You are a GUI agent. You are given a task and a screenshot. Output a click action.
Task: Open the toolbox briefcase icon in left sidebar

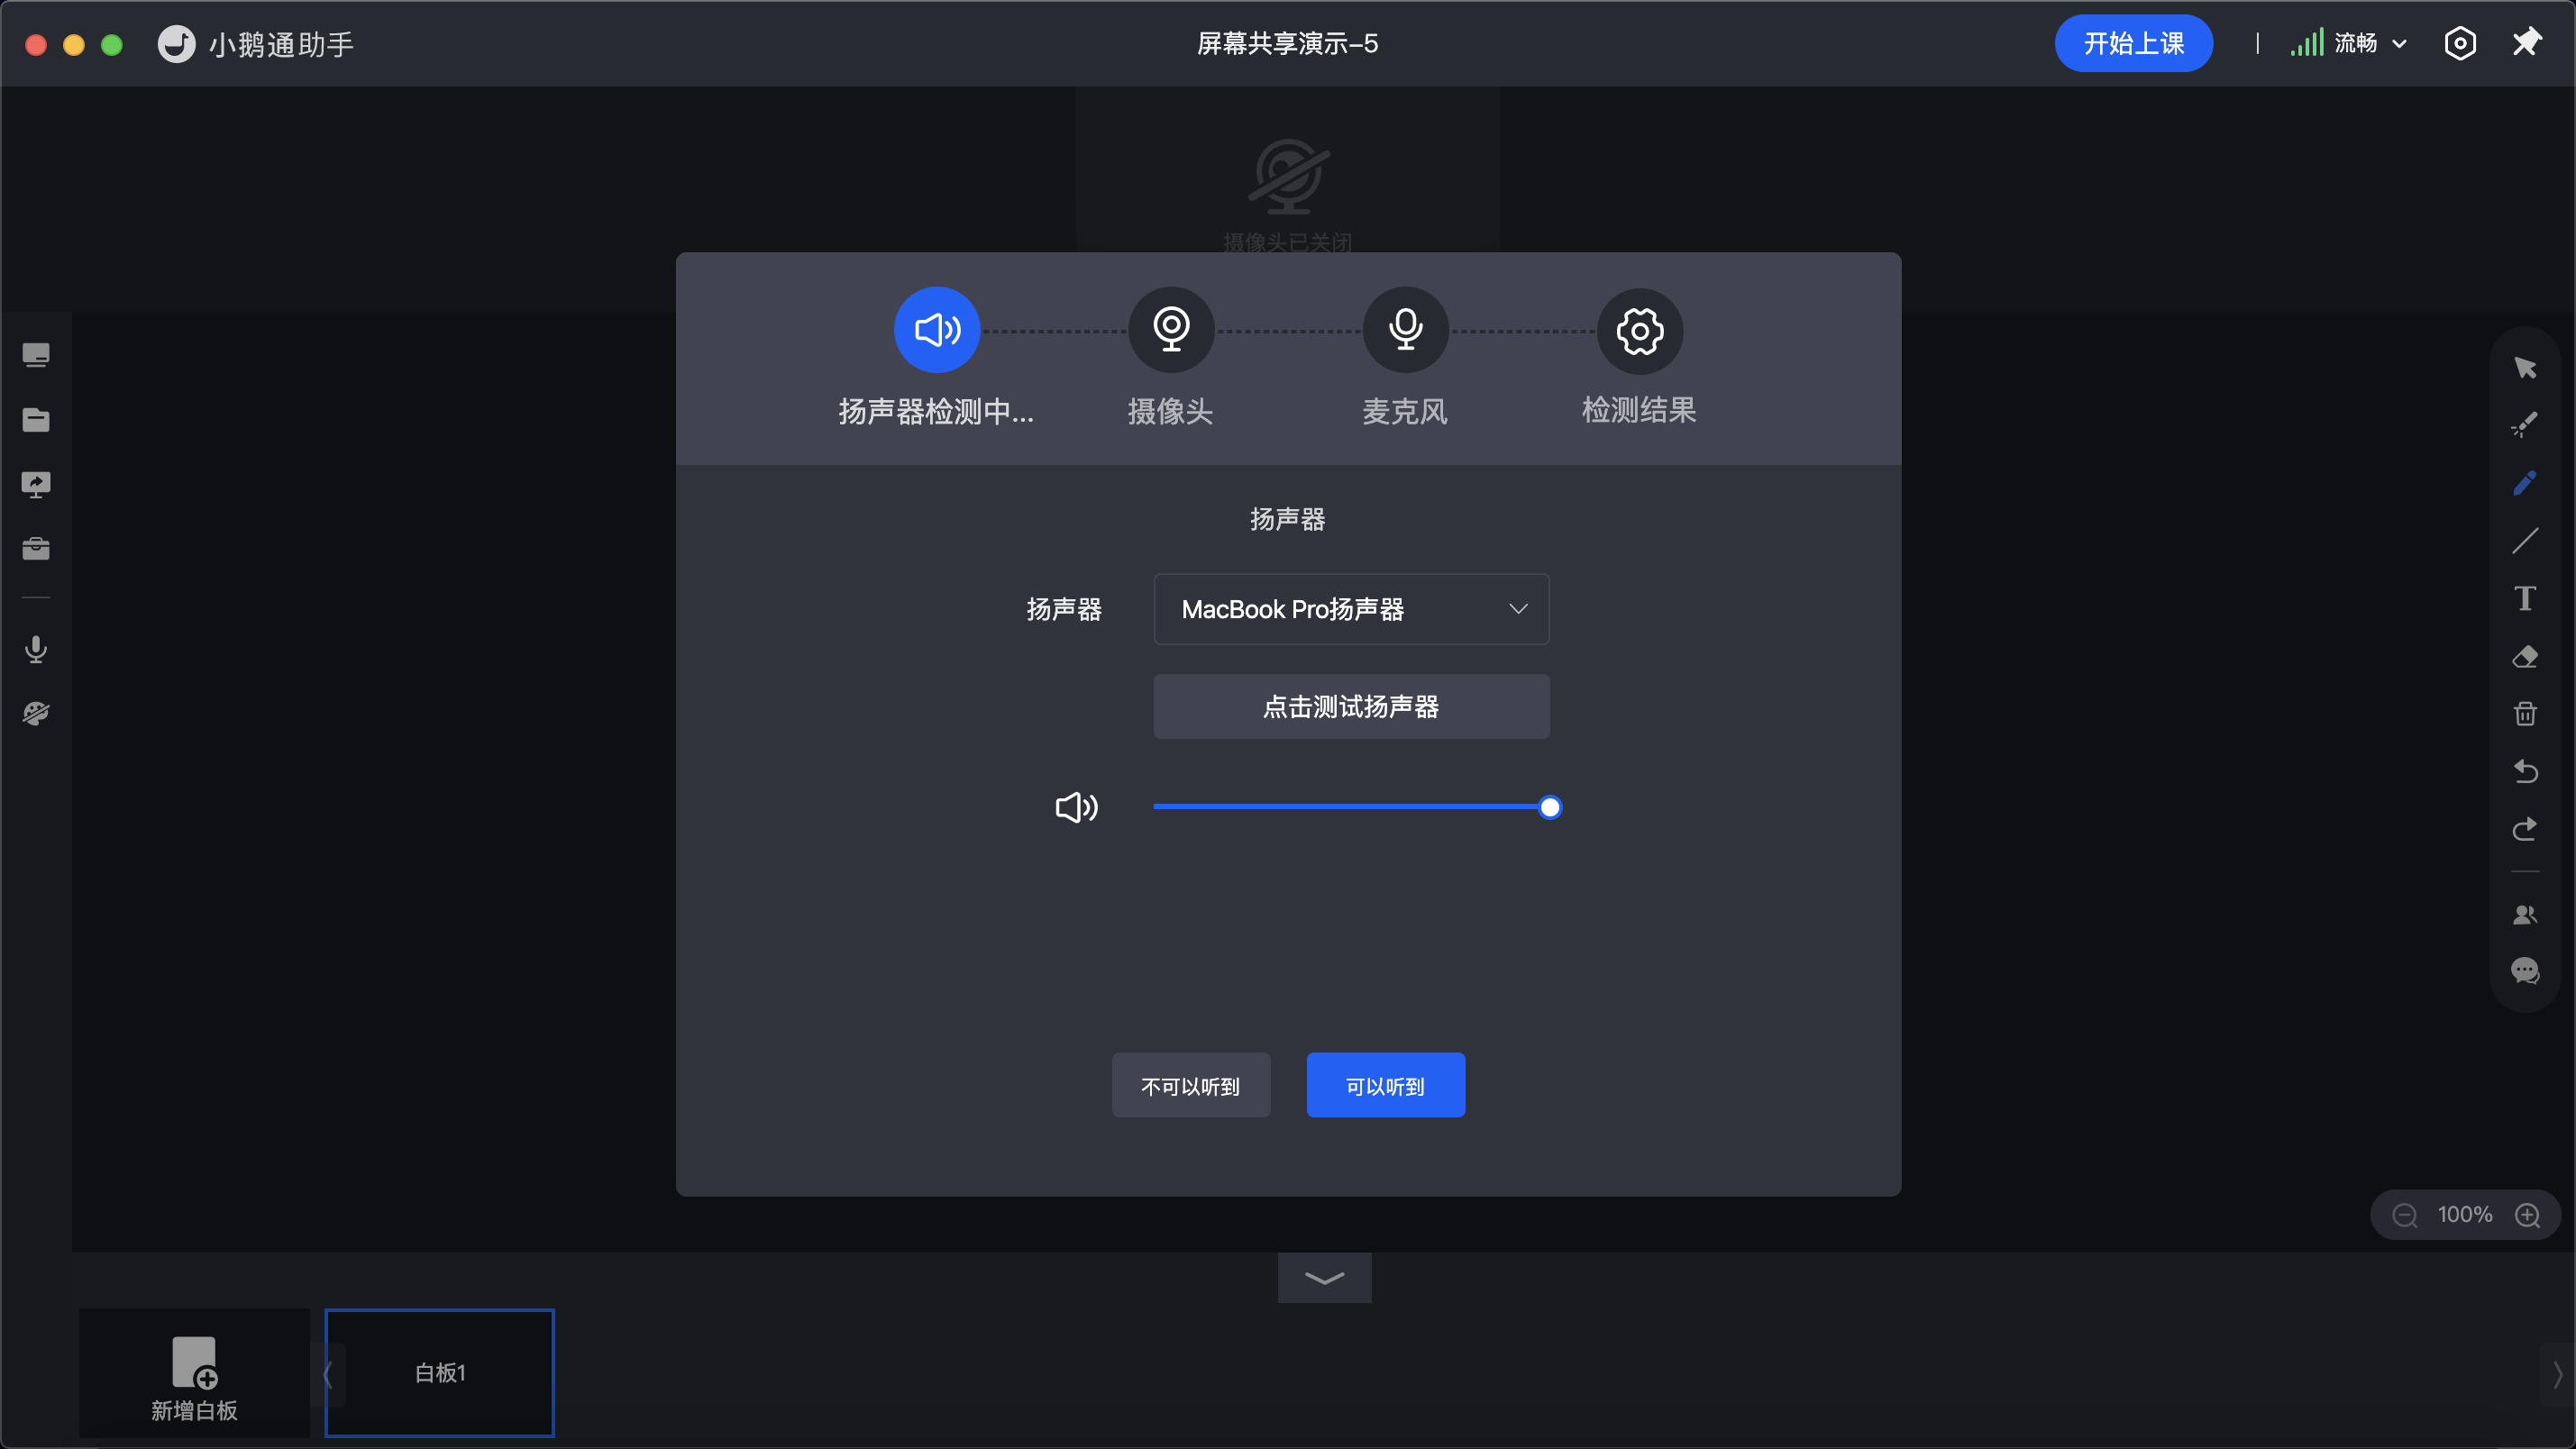click(36, 549)
